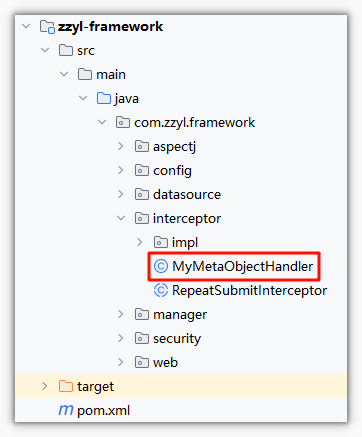
Task: Collapse the java source folder chevron
Action: pyautogui.click(x=83, y=98)
